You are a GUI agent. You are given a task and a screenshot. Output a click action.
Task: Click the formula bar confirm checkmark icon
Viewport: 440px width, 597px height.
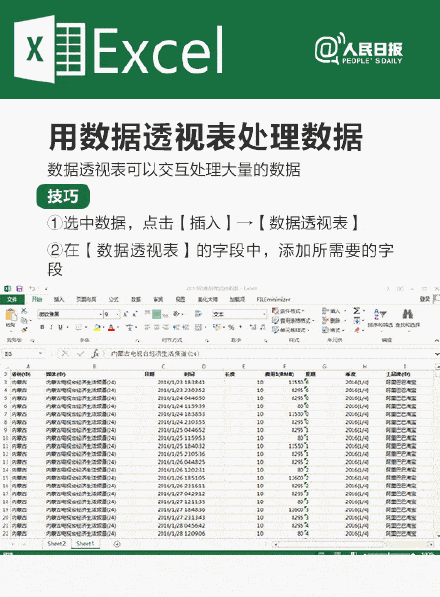tap(80, 354)
